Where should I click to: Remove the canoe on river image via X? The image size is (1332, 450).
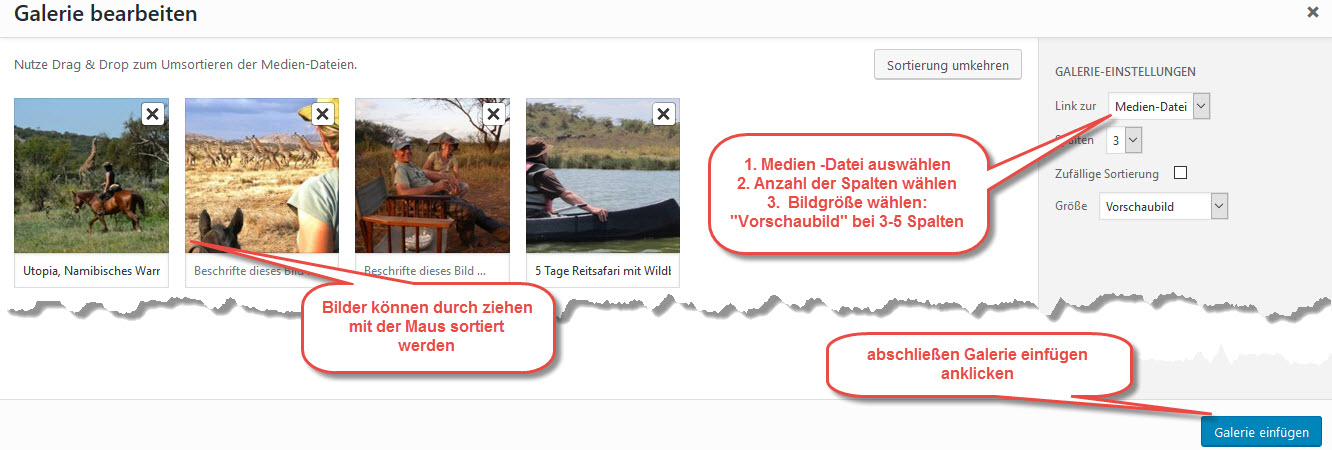pos(663,114)
